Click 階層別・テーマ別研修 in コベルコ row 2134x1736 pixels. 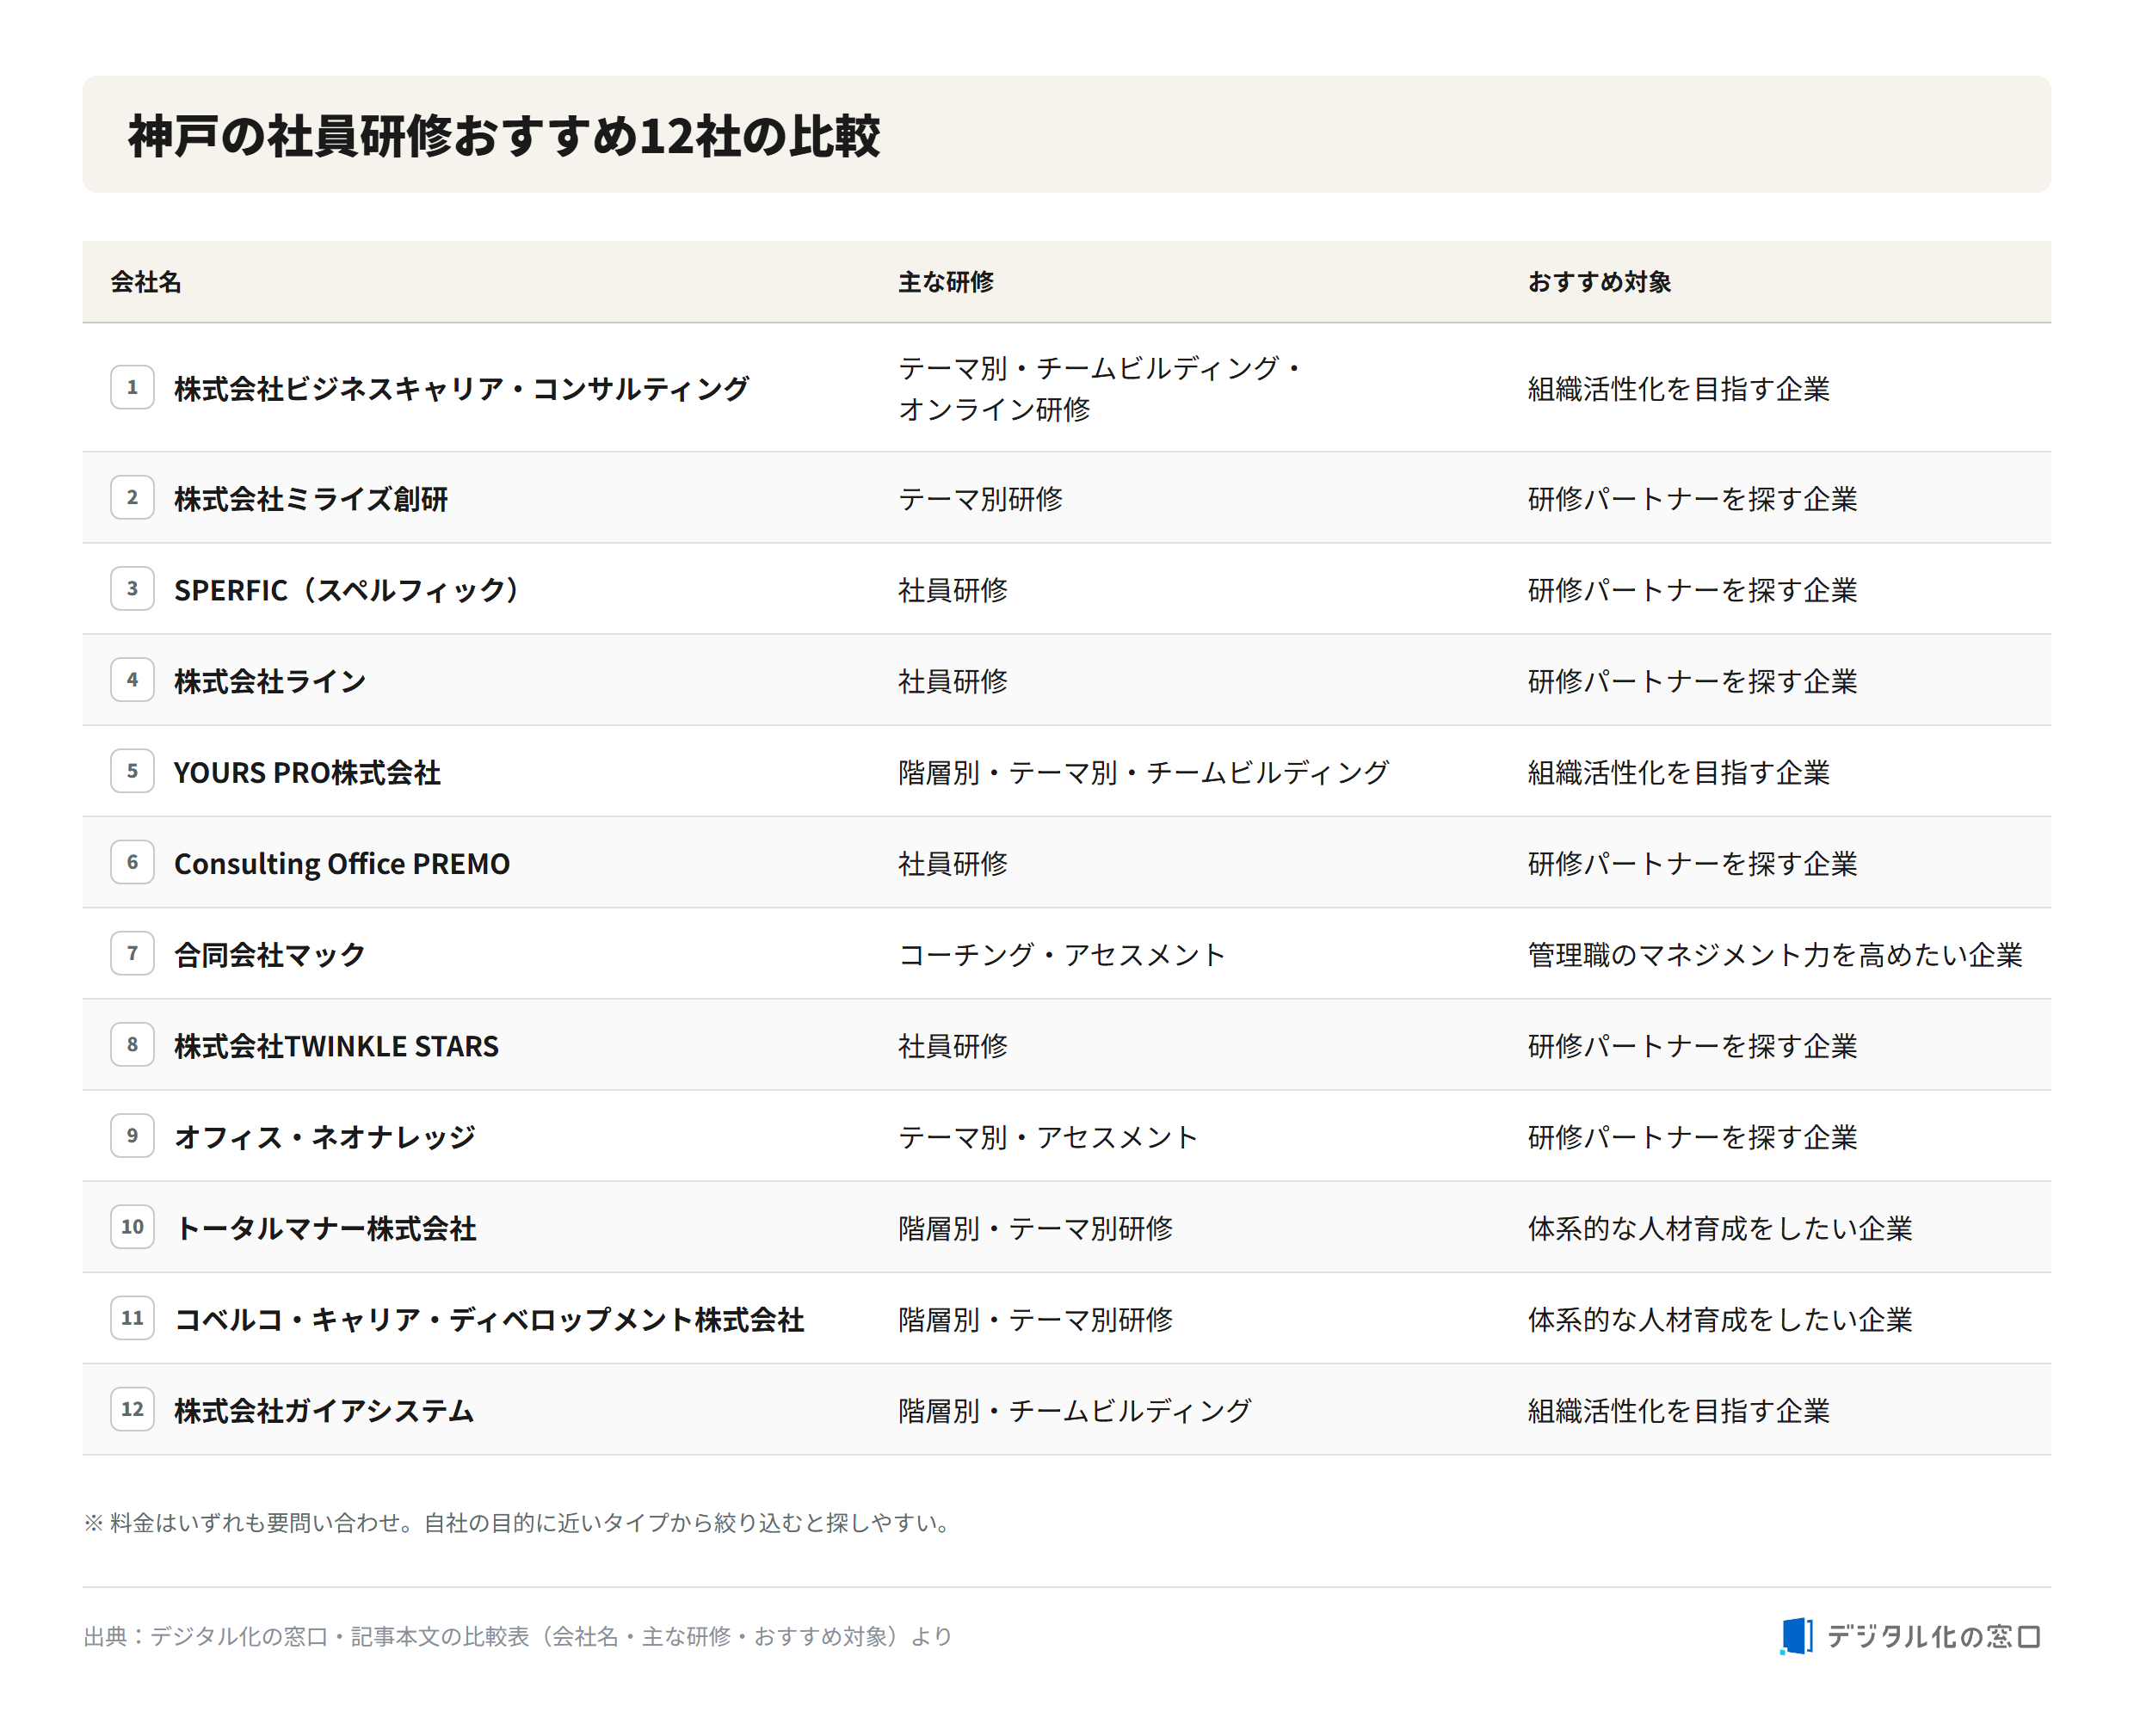1035,1319
